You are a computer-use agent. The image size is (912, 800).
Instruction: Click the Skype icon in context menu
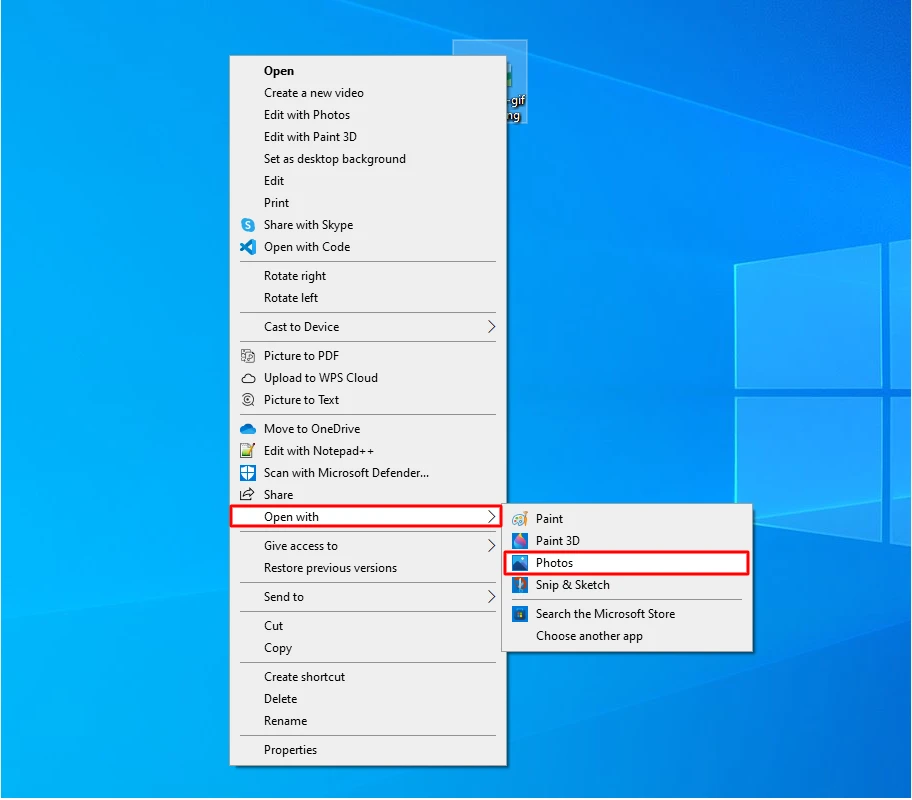coord(248,225)
